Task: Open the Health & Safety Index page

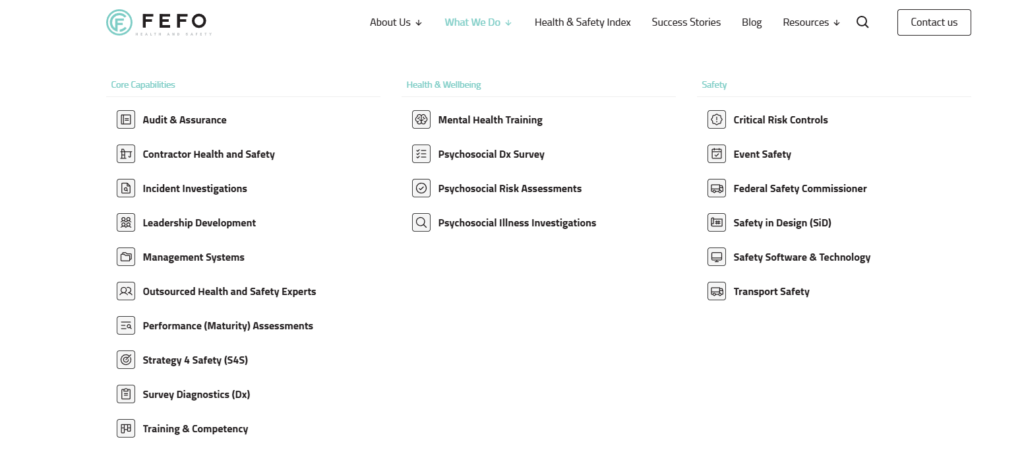Action: 582,22
